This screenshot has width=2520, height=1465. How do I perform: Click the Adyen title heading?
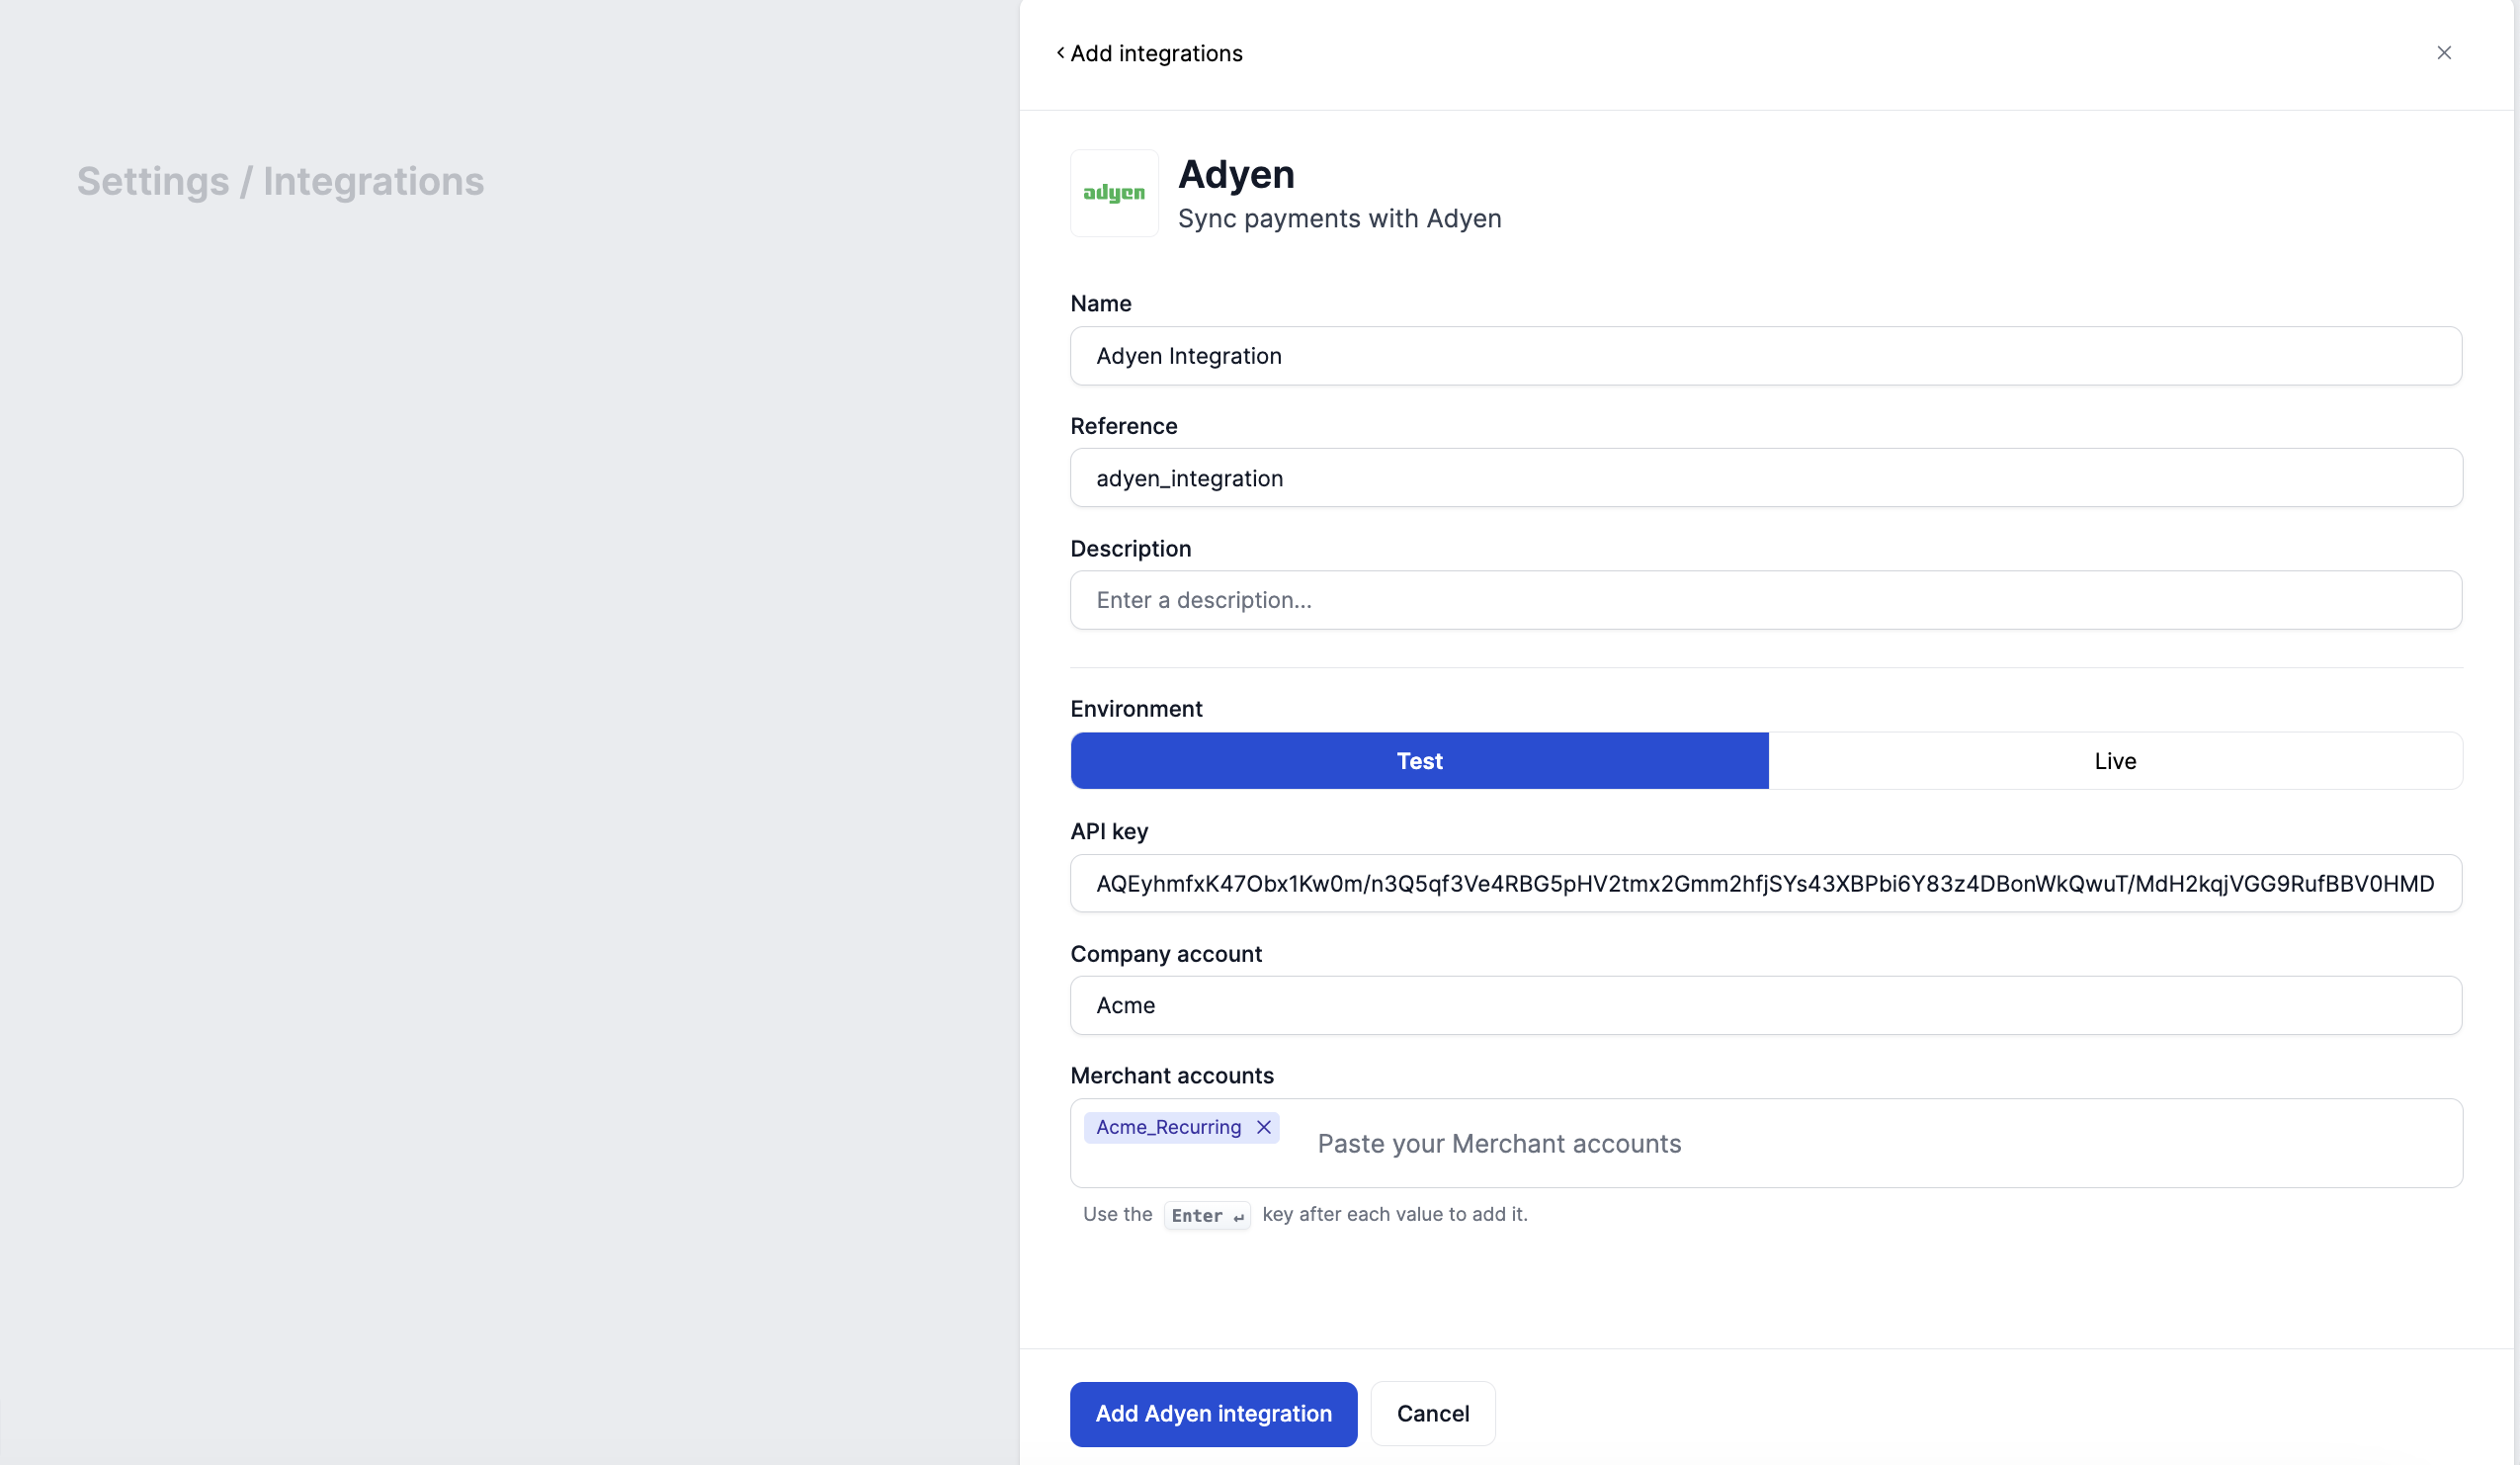pos(1236,174)
